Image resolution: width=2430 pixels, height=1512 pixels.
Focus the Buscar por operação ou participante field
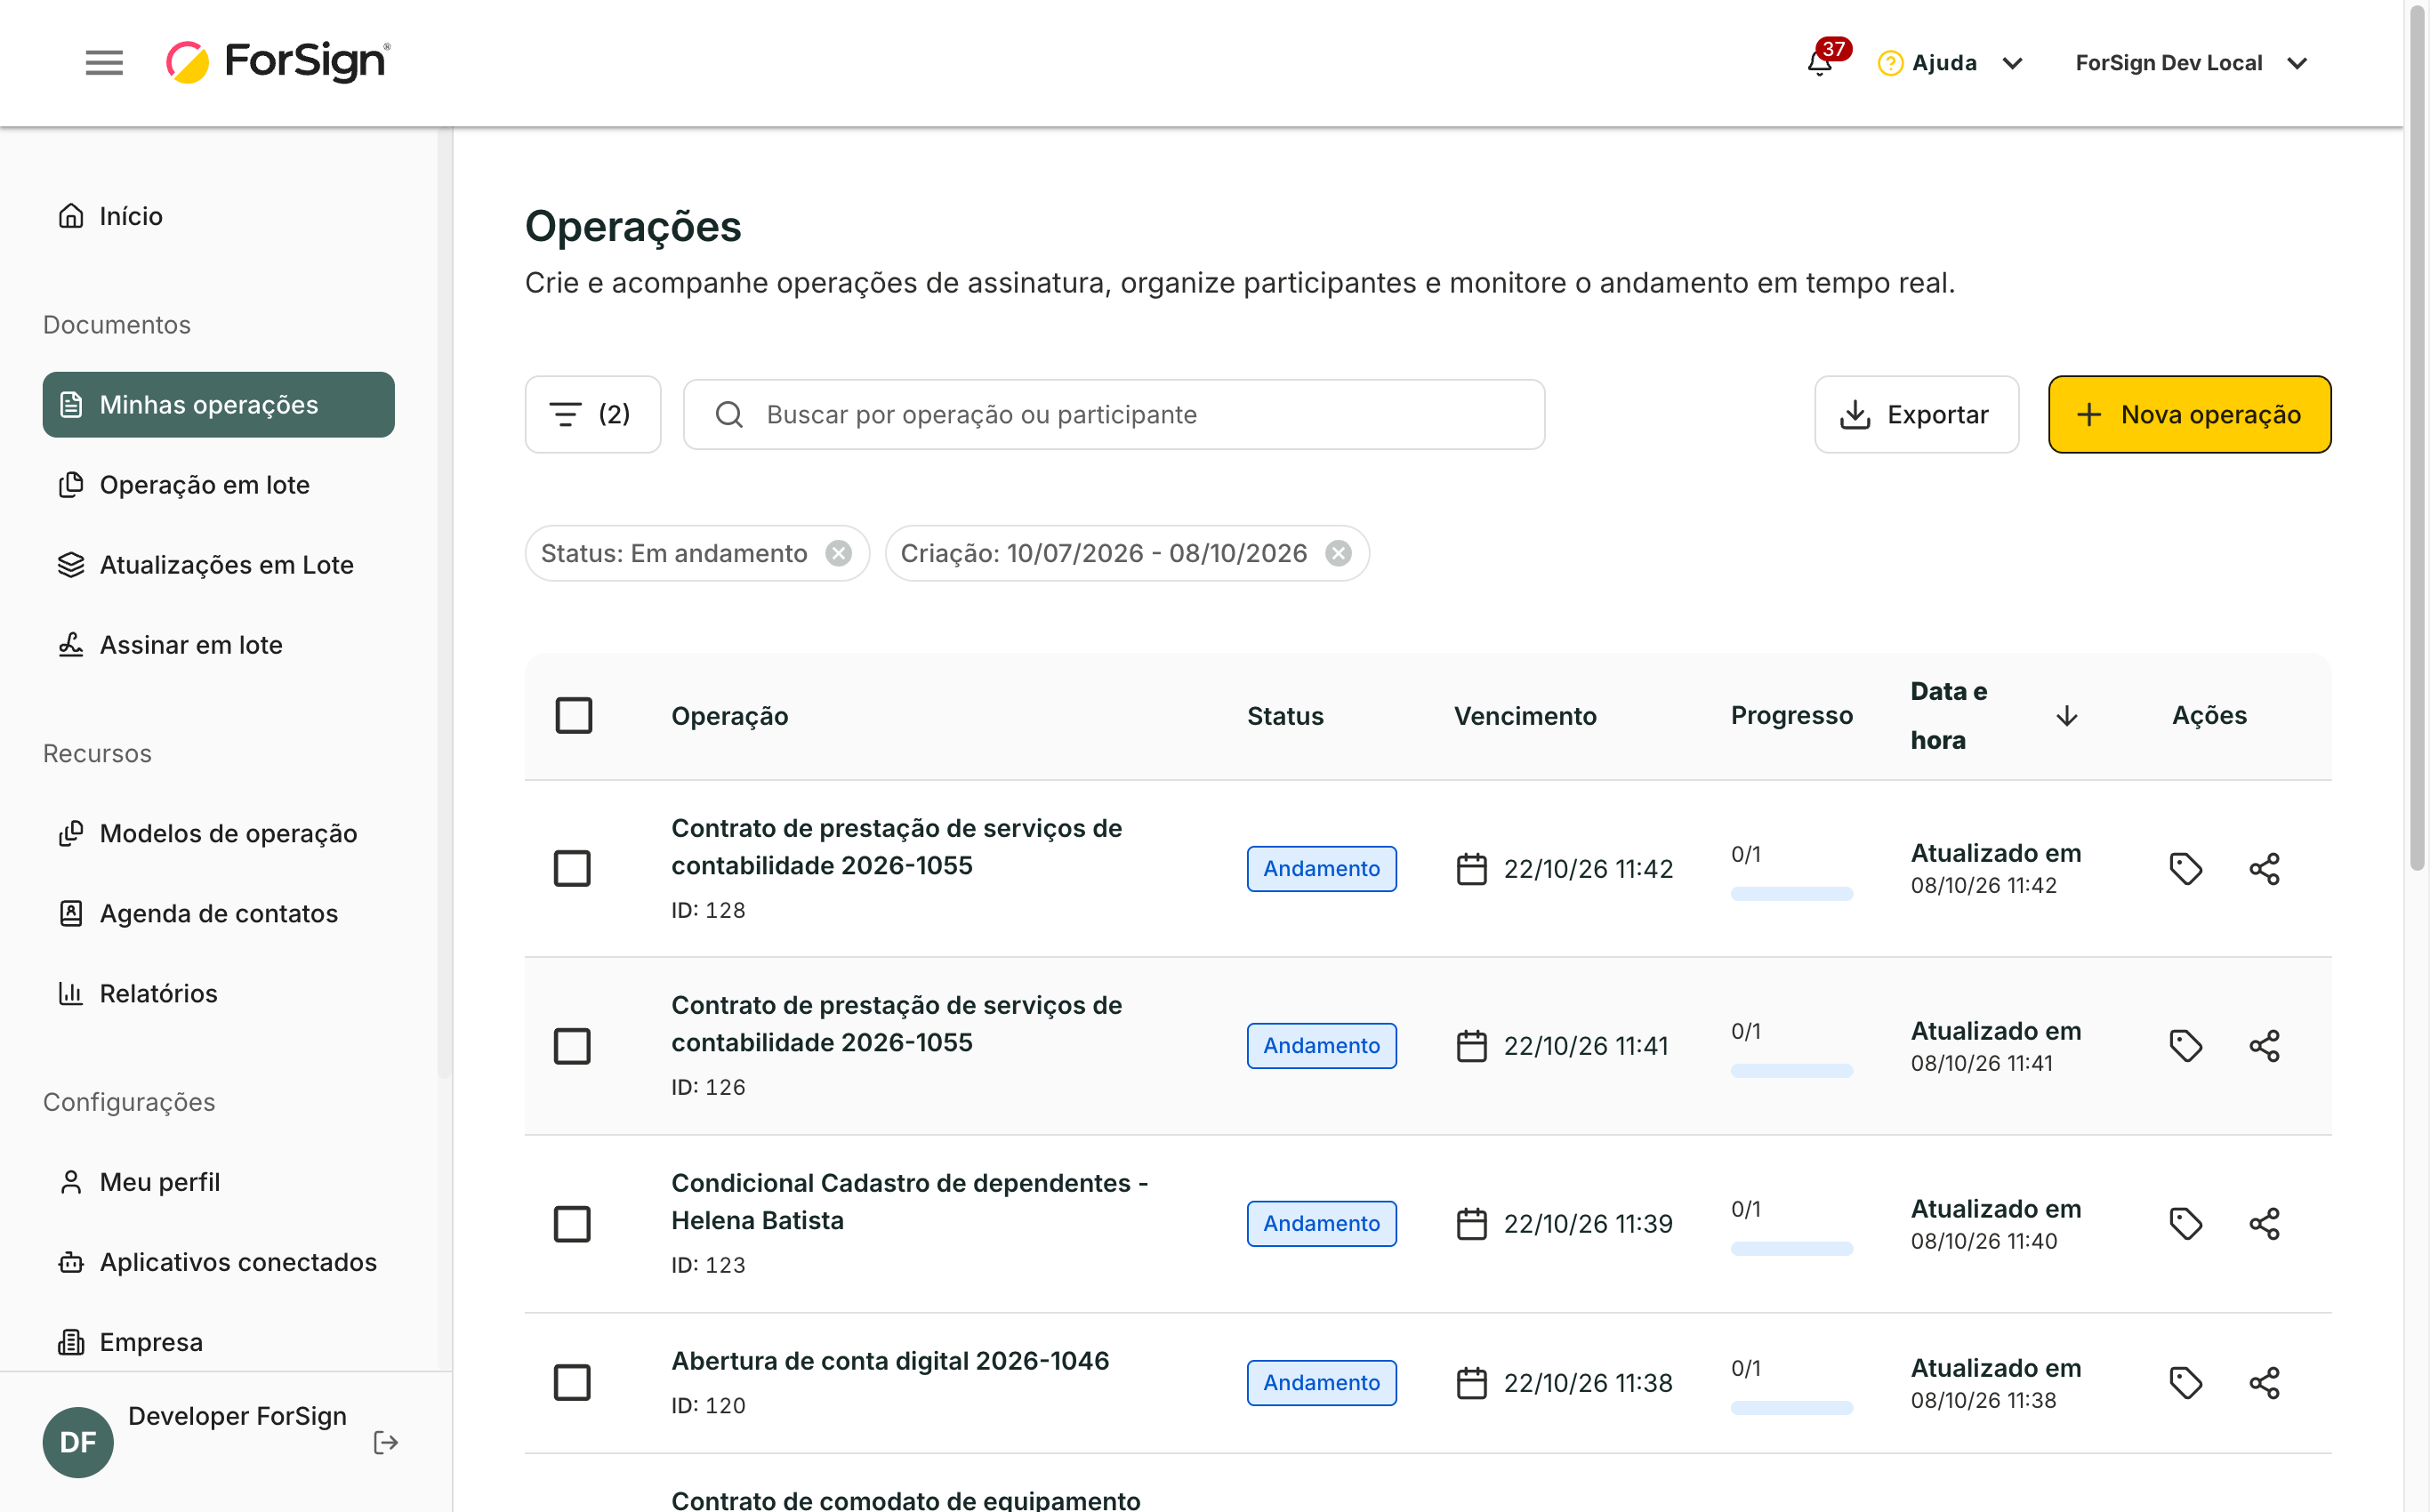[x=1114, y=414]
